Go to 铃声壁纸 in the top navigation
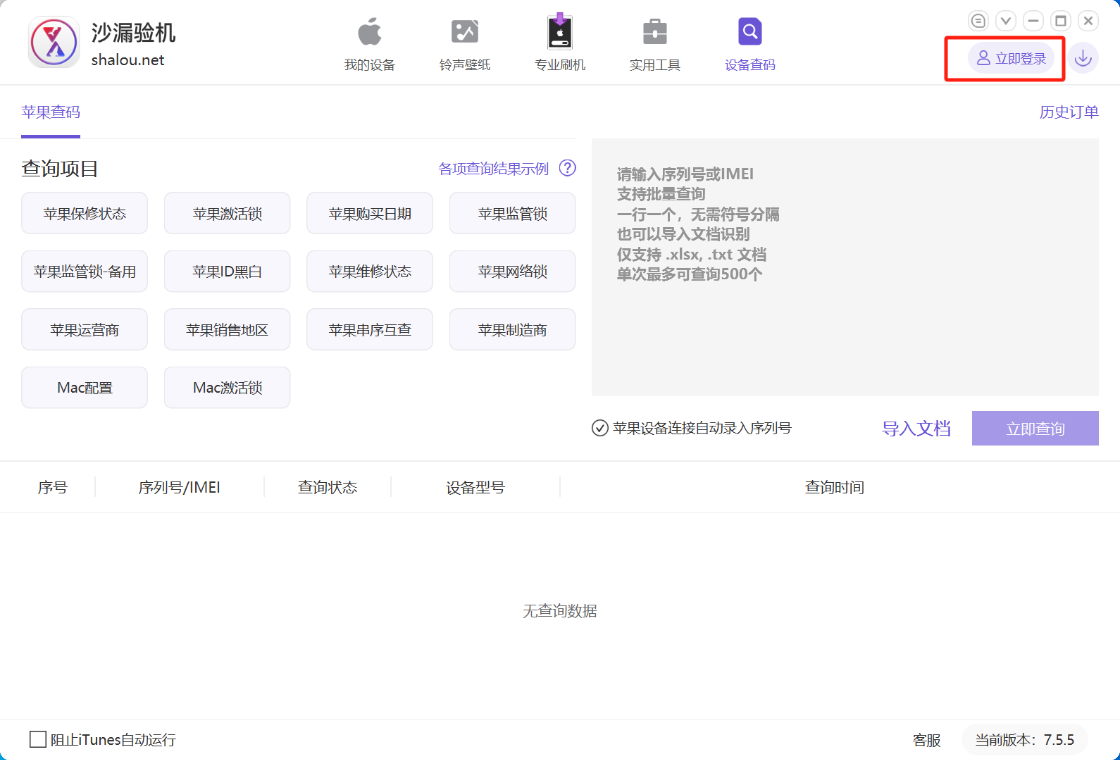1120x760 pixels. coord(464,45)
